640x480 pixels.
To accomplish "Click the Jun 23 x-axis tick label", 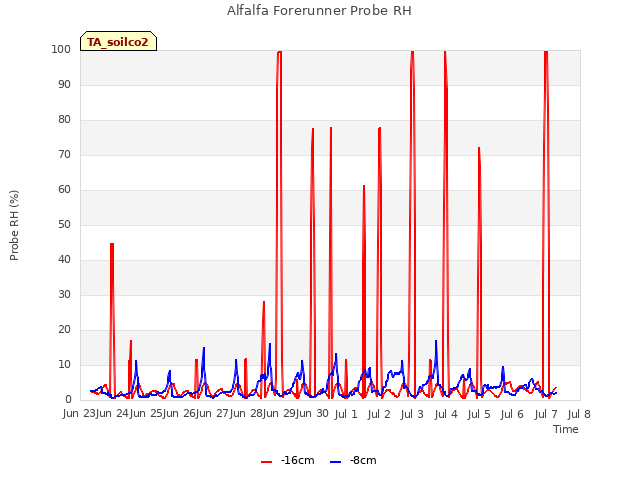I will click(80, 414).
